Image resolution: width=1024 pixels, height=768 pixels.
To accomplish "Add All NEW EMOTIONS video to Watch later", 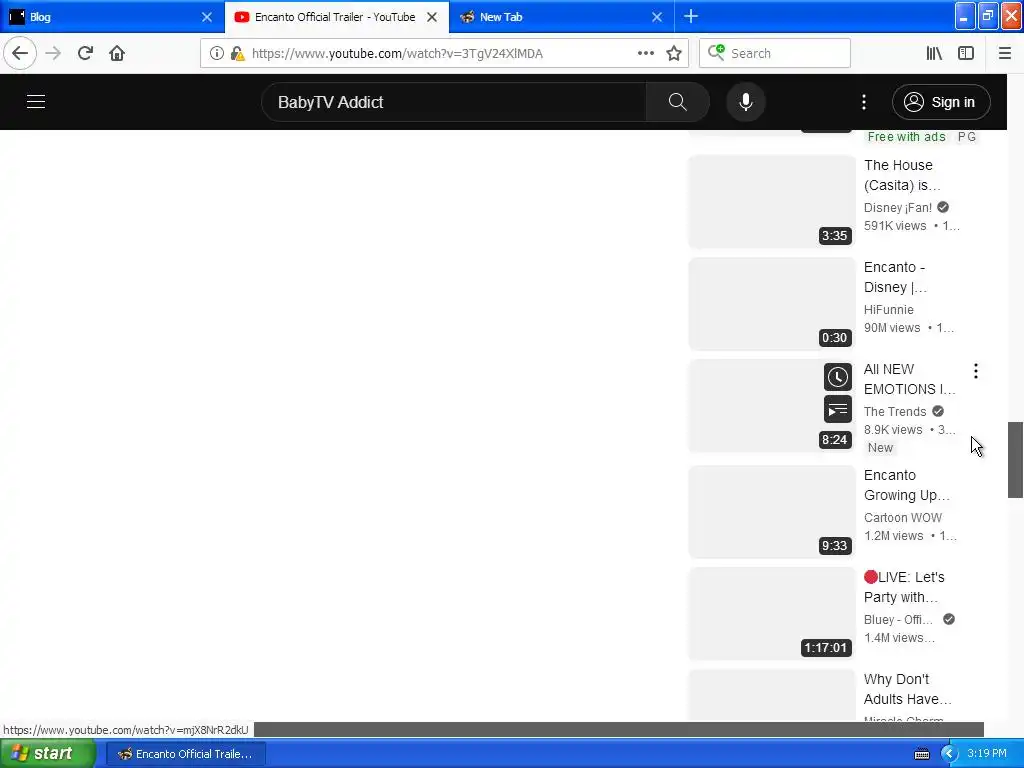I will click(838, 377).
